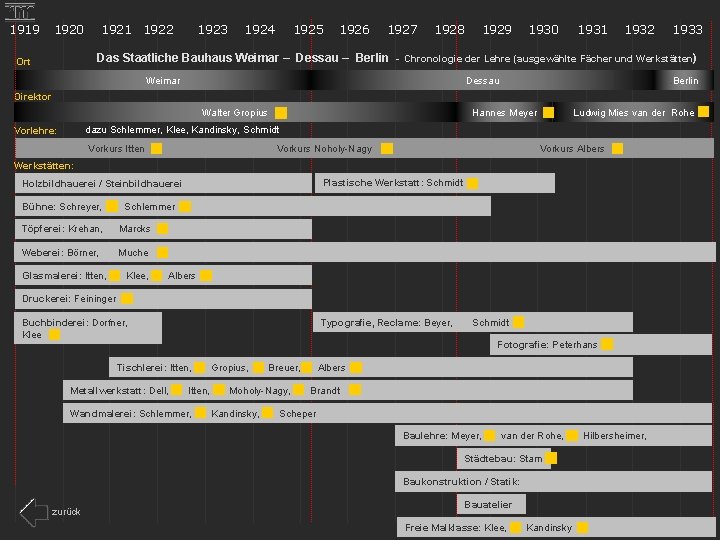The width and height of the screenshot is (720, 540).
Task: Open Schmidt's marker in Typografie row
Action: point(518,322)
